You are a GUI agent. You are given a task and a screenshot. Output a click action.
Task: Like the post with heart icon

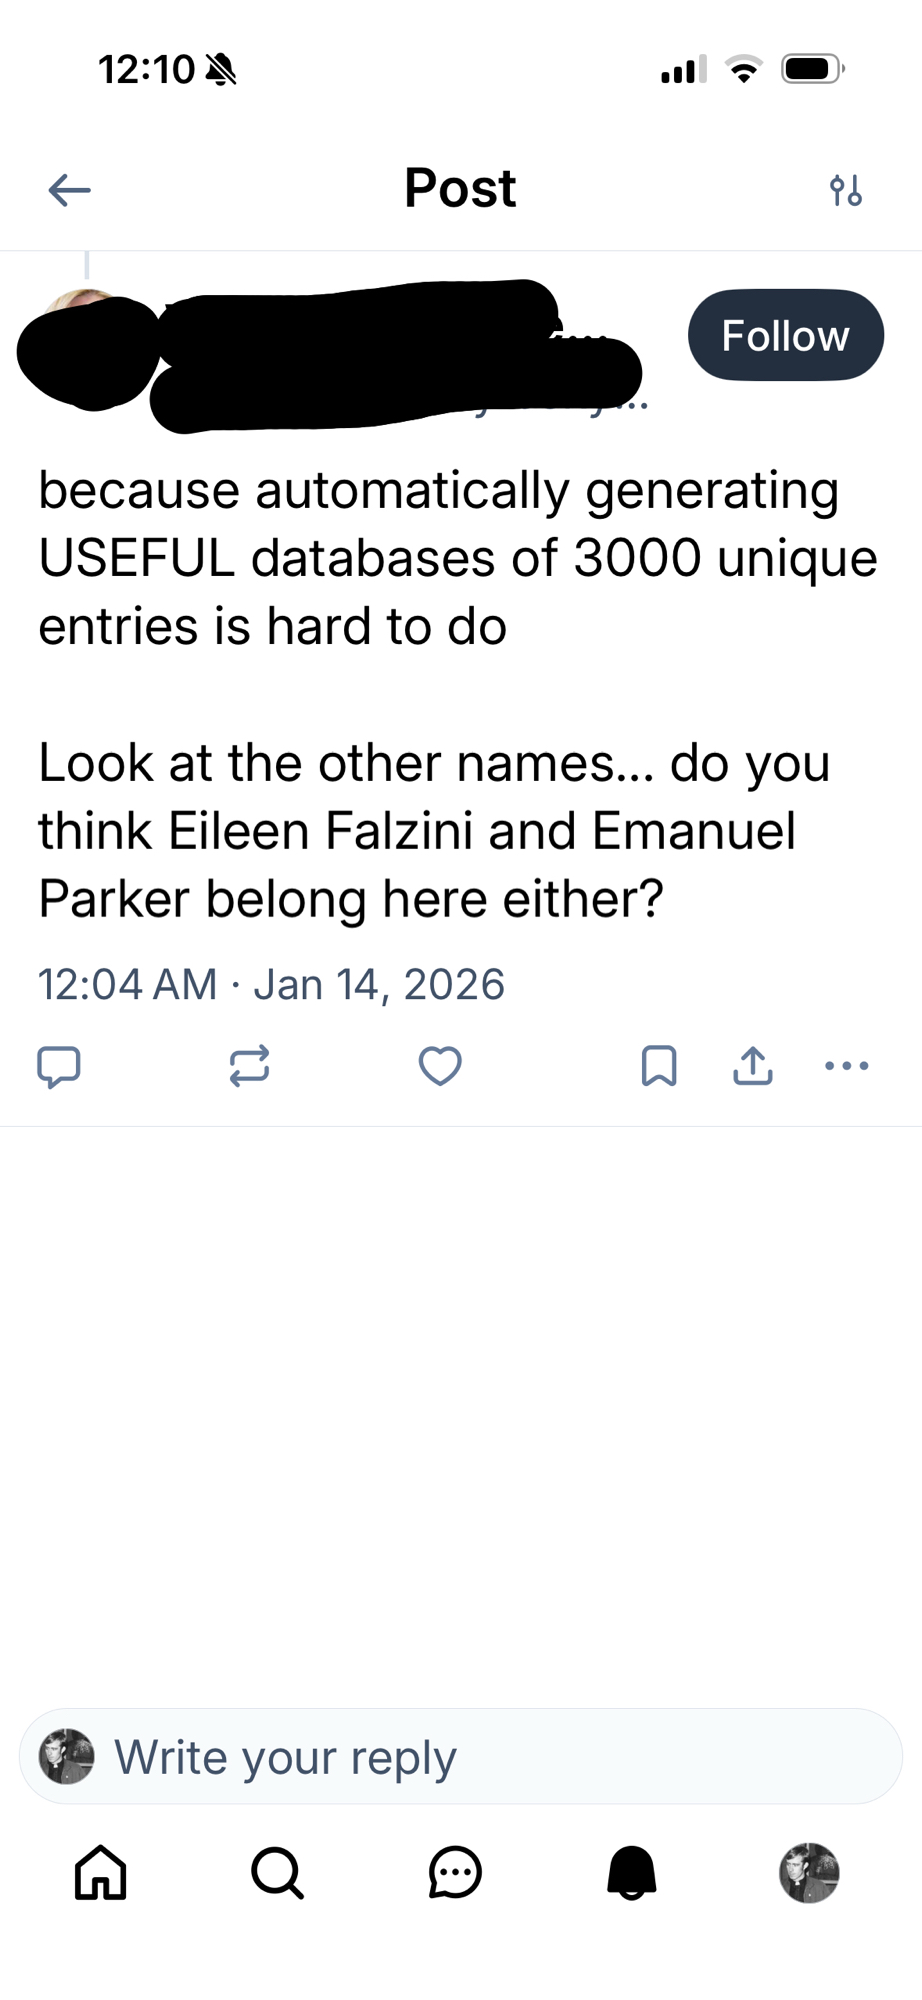[440, 1066]
